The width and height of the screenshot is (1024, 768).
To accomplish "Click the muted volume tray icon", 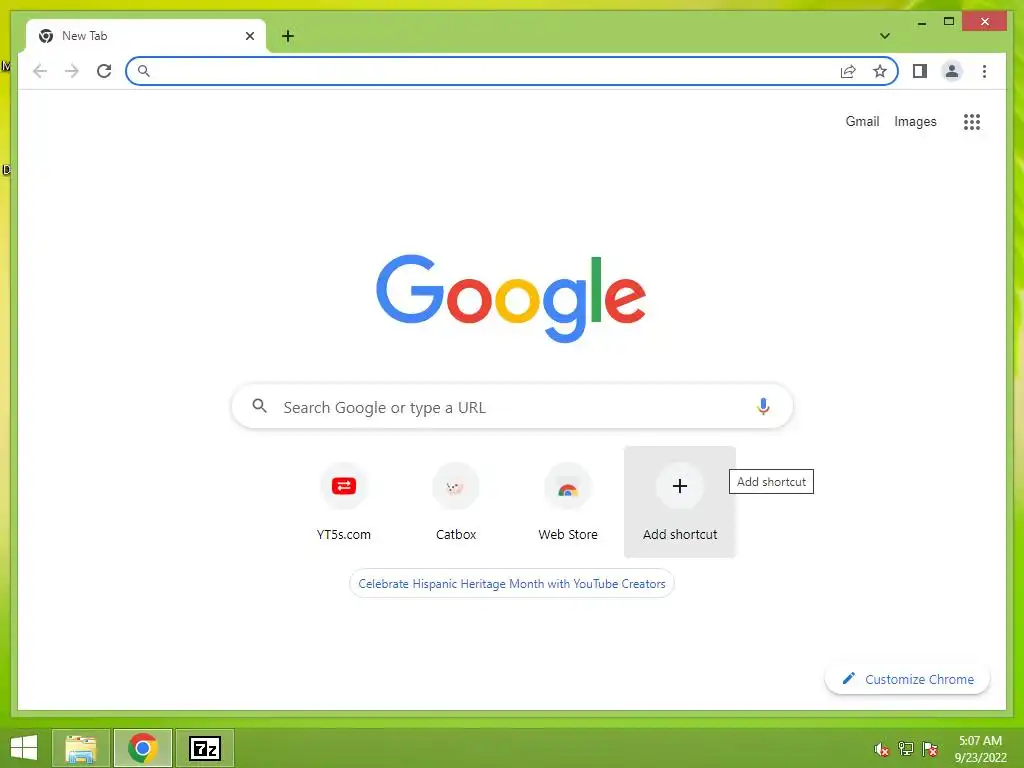I will [x=882, y=749].
